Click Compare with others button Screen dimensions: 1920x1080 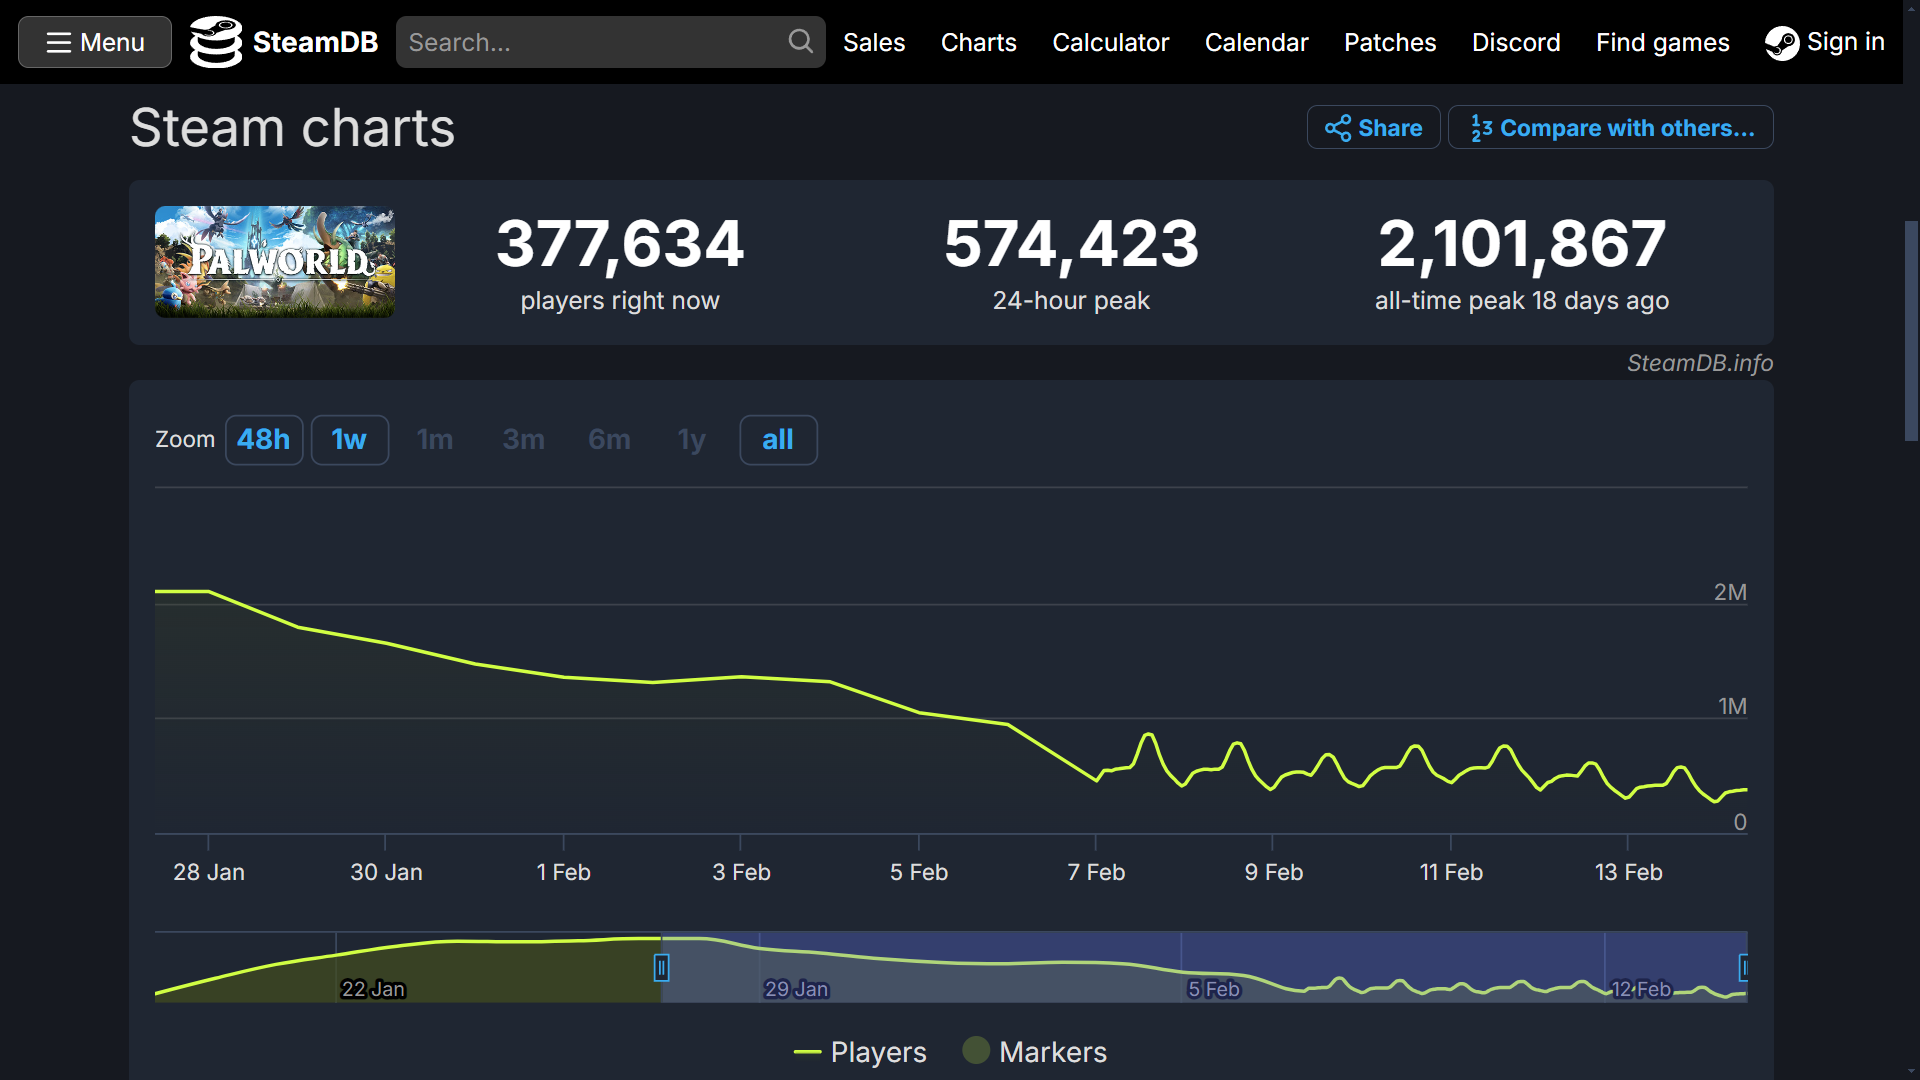click(1611, 128)
